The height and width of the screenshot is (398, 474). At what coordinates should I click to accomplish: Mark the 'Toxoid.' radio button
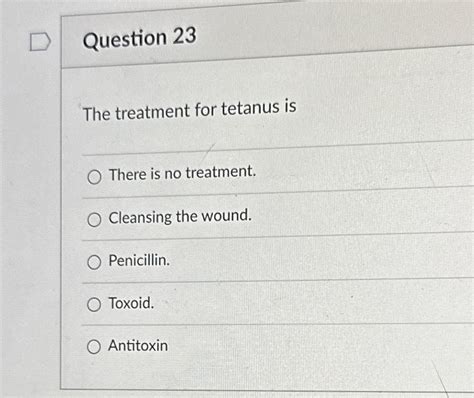point(94,304)
